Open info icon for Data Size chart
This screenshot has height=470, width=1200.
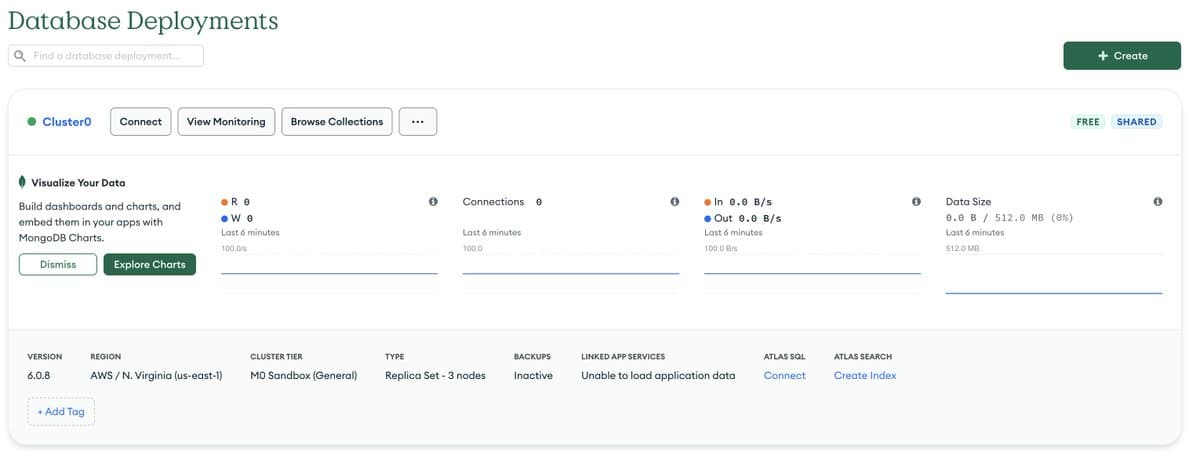[x=1158, y=202]
